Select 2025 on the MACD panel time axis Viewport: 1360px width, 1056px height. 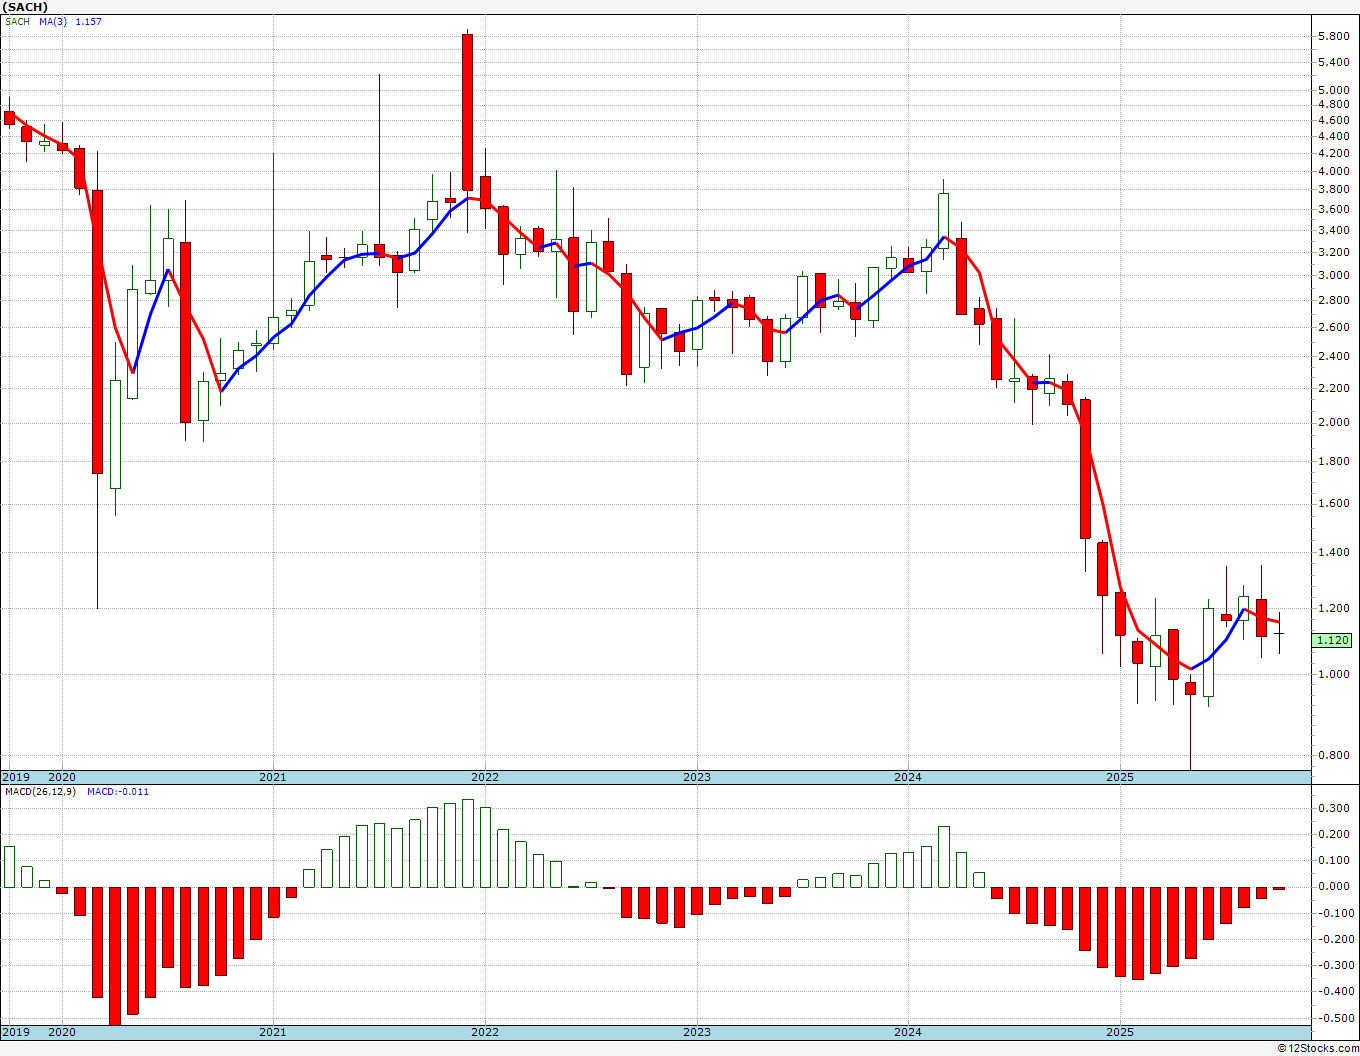pyautogui.click(x=1120, y=1032)
